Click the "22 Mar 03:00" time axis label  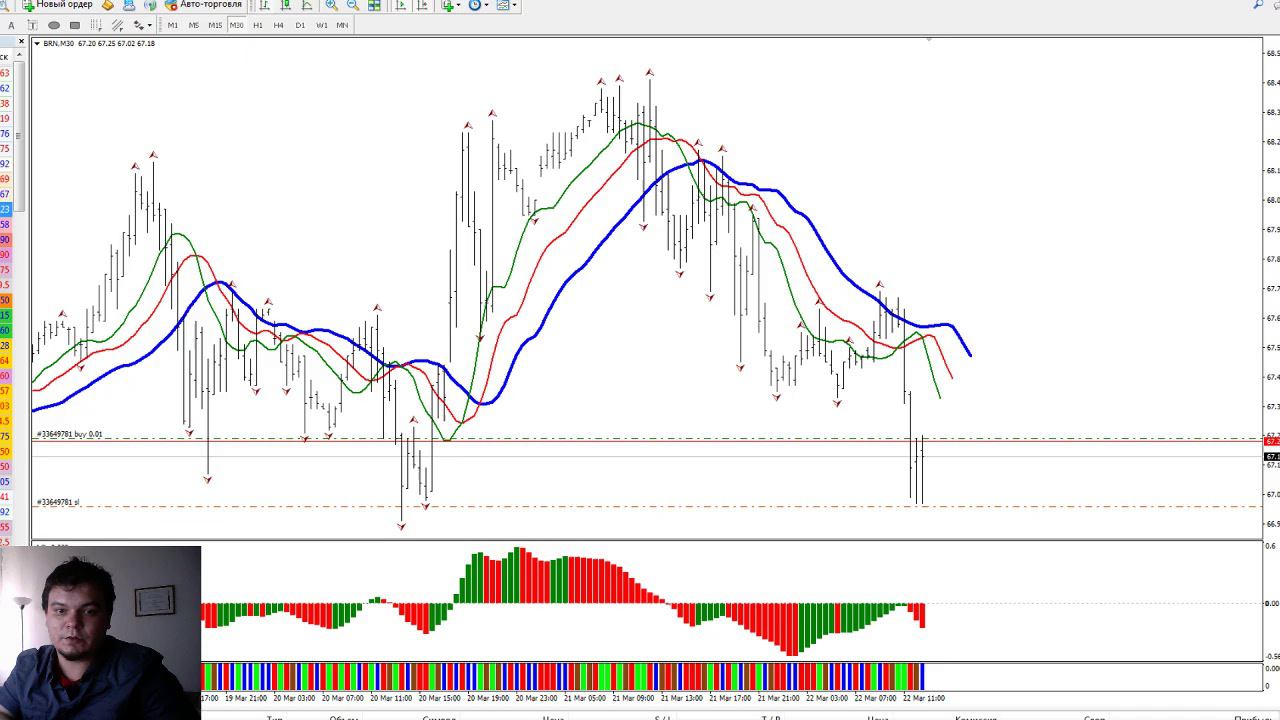click(827, 698)
